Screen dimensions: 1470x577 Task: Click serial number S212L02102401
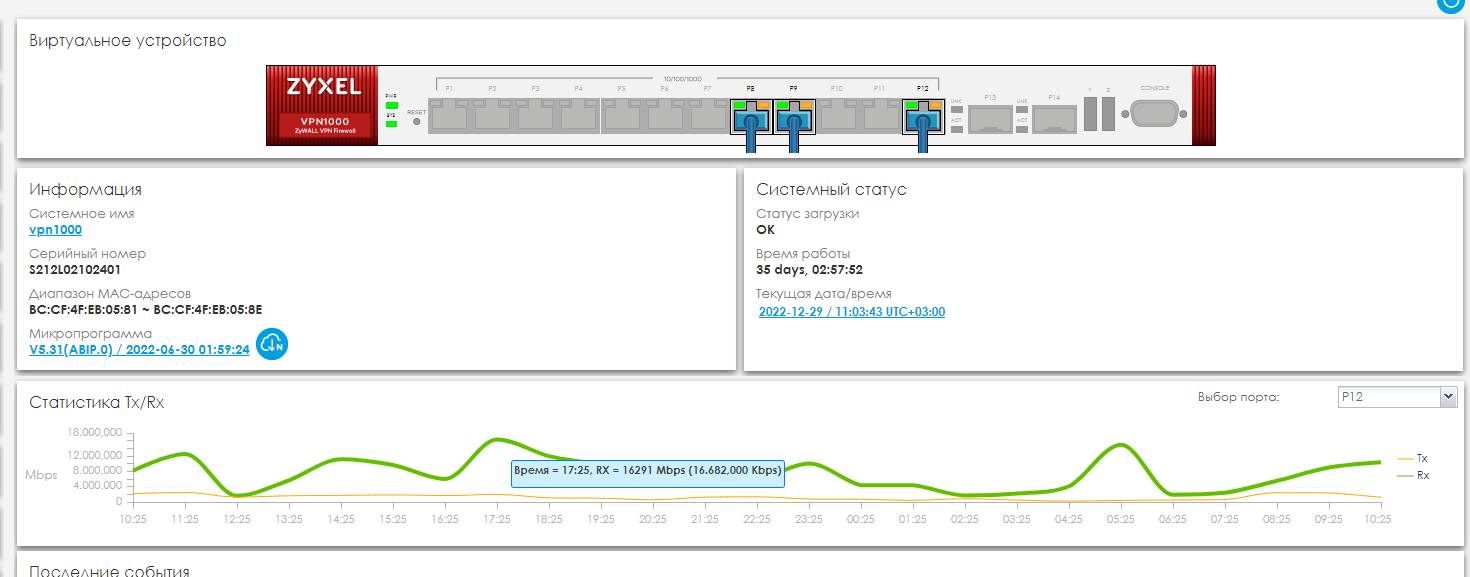click(76, 270)
